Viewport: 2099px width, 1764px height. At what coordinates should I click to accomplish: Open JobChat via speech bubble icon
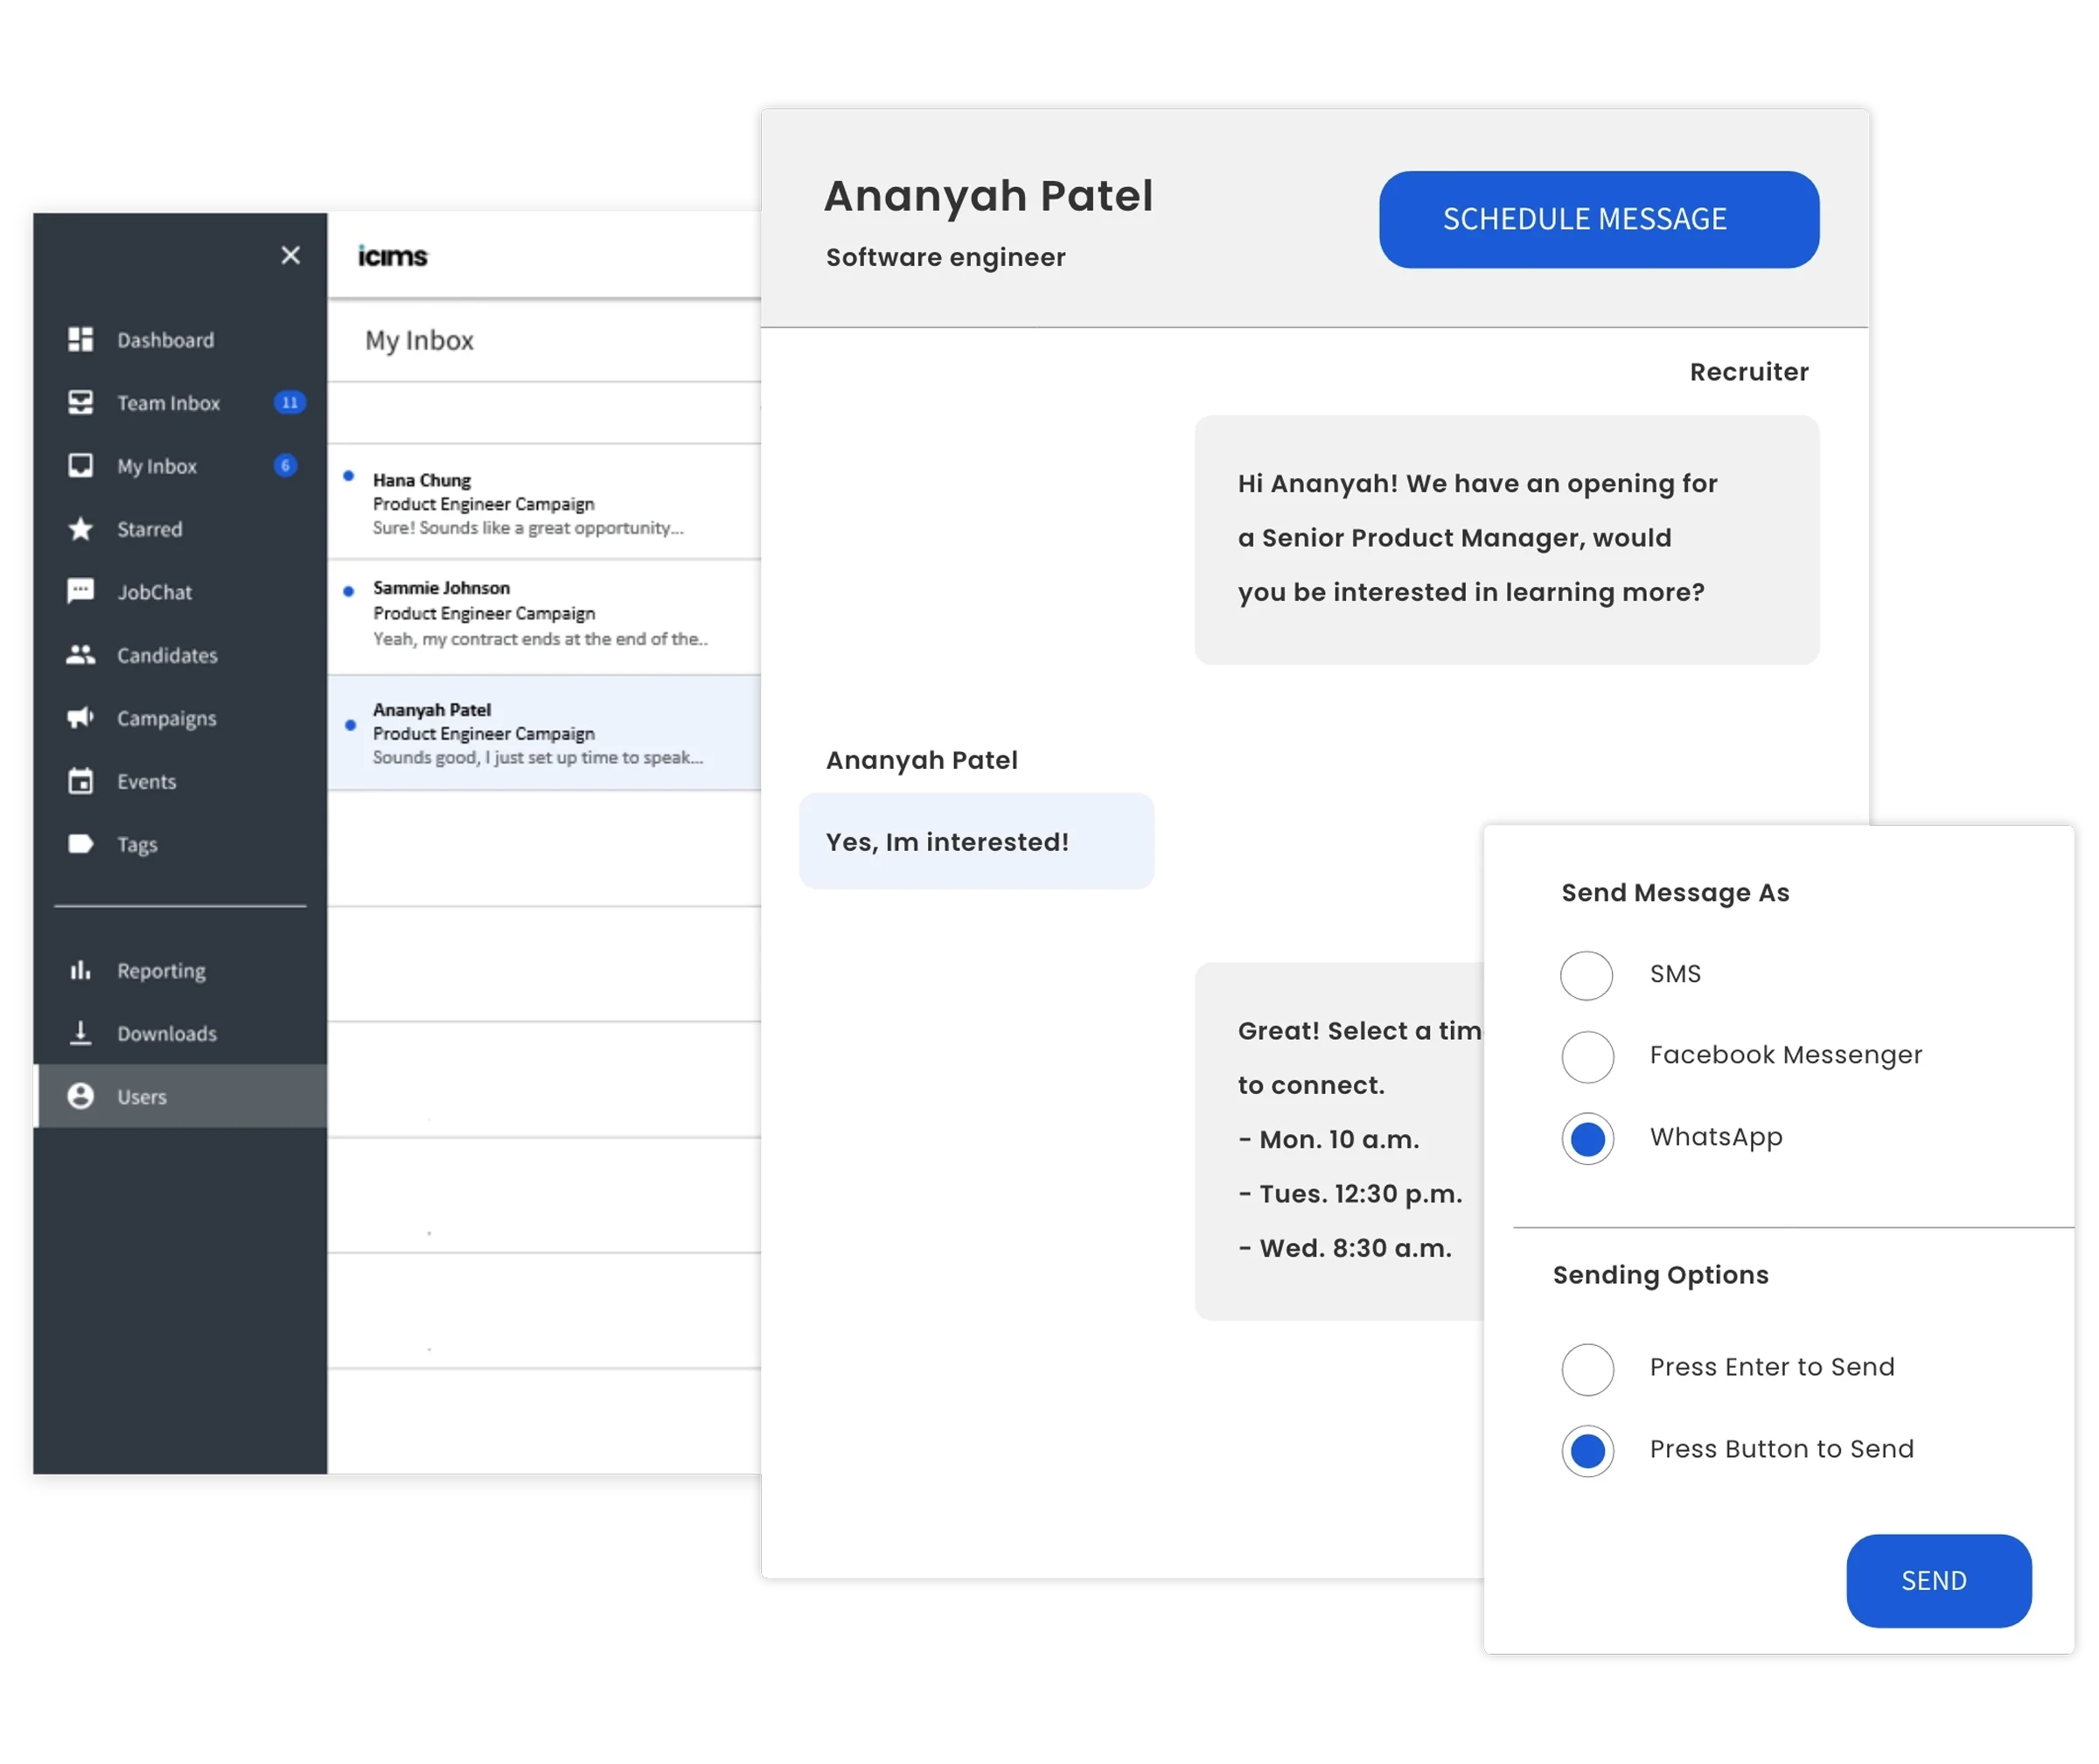(x=80, y=592)
